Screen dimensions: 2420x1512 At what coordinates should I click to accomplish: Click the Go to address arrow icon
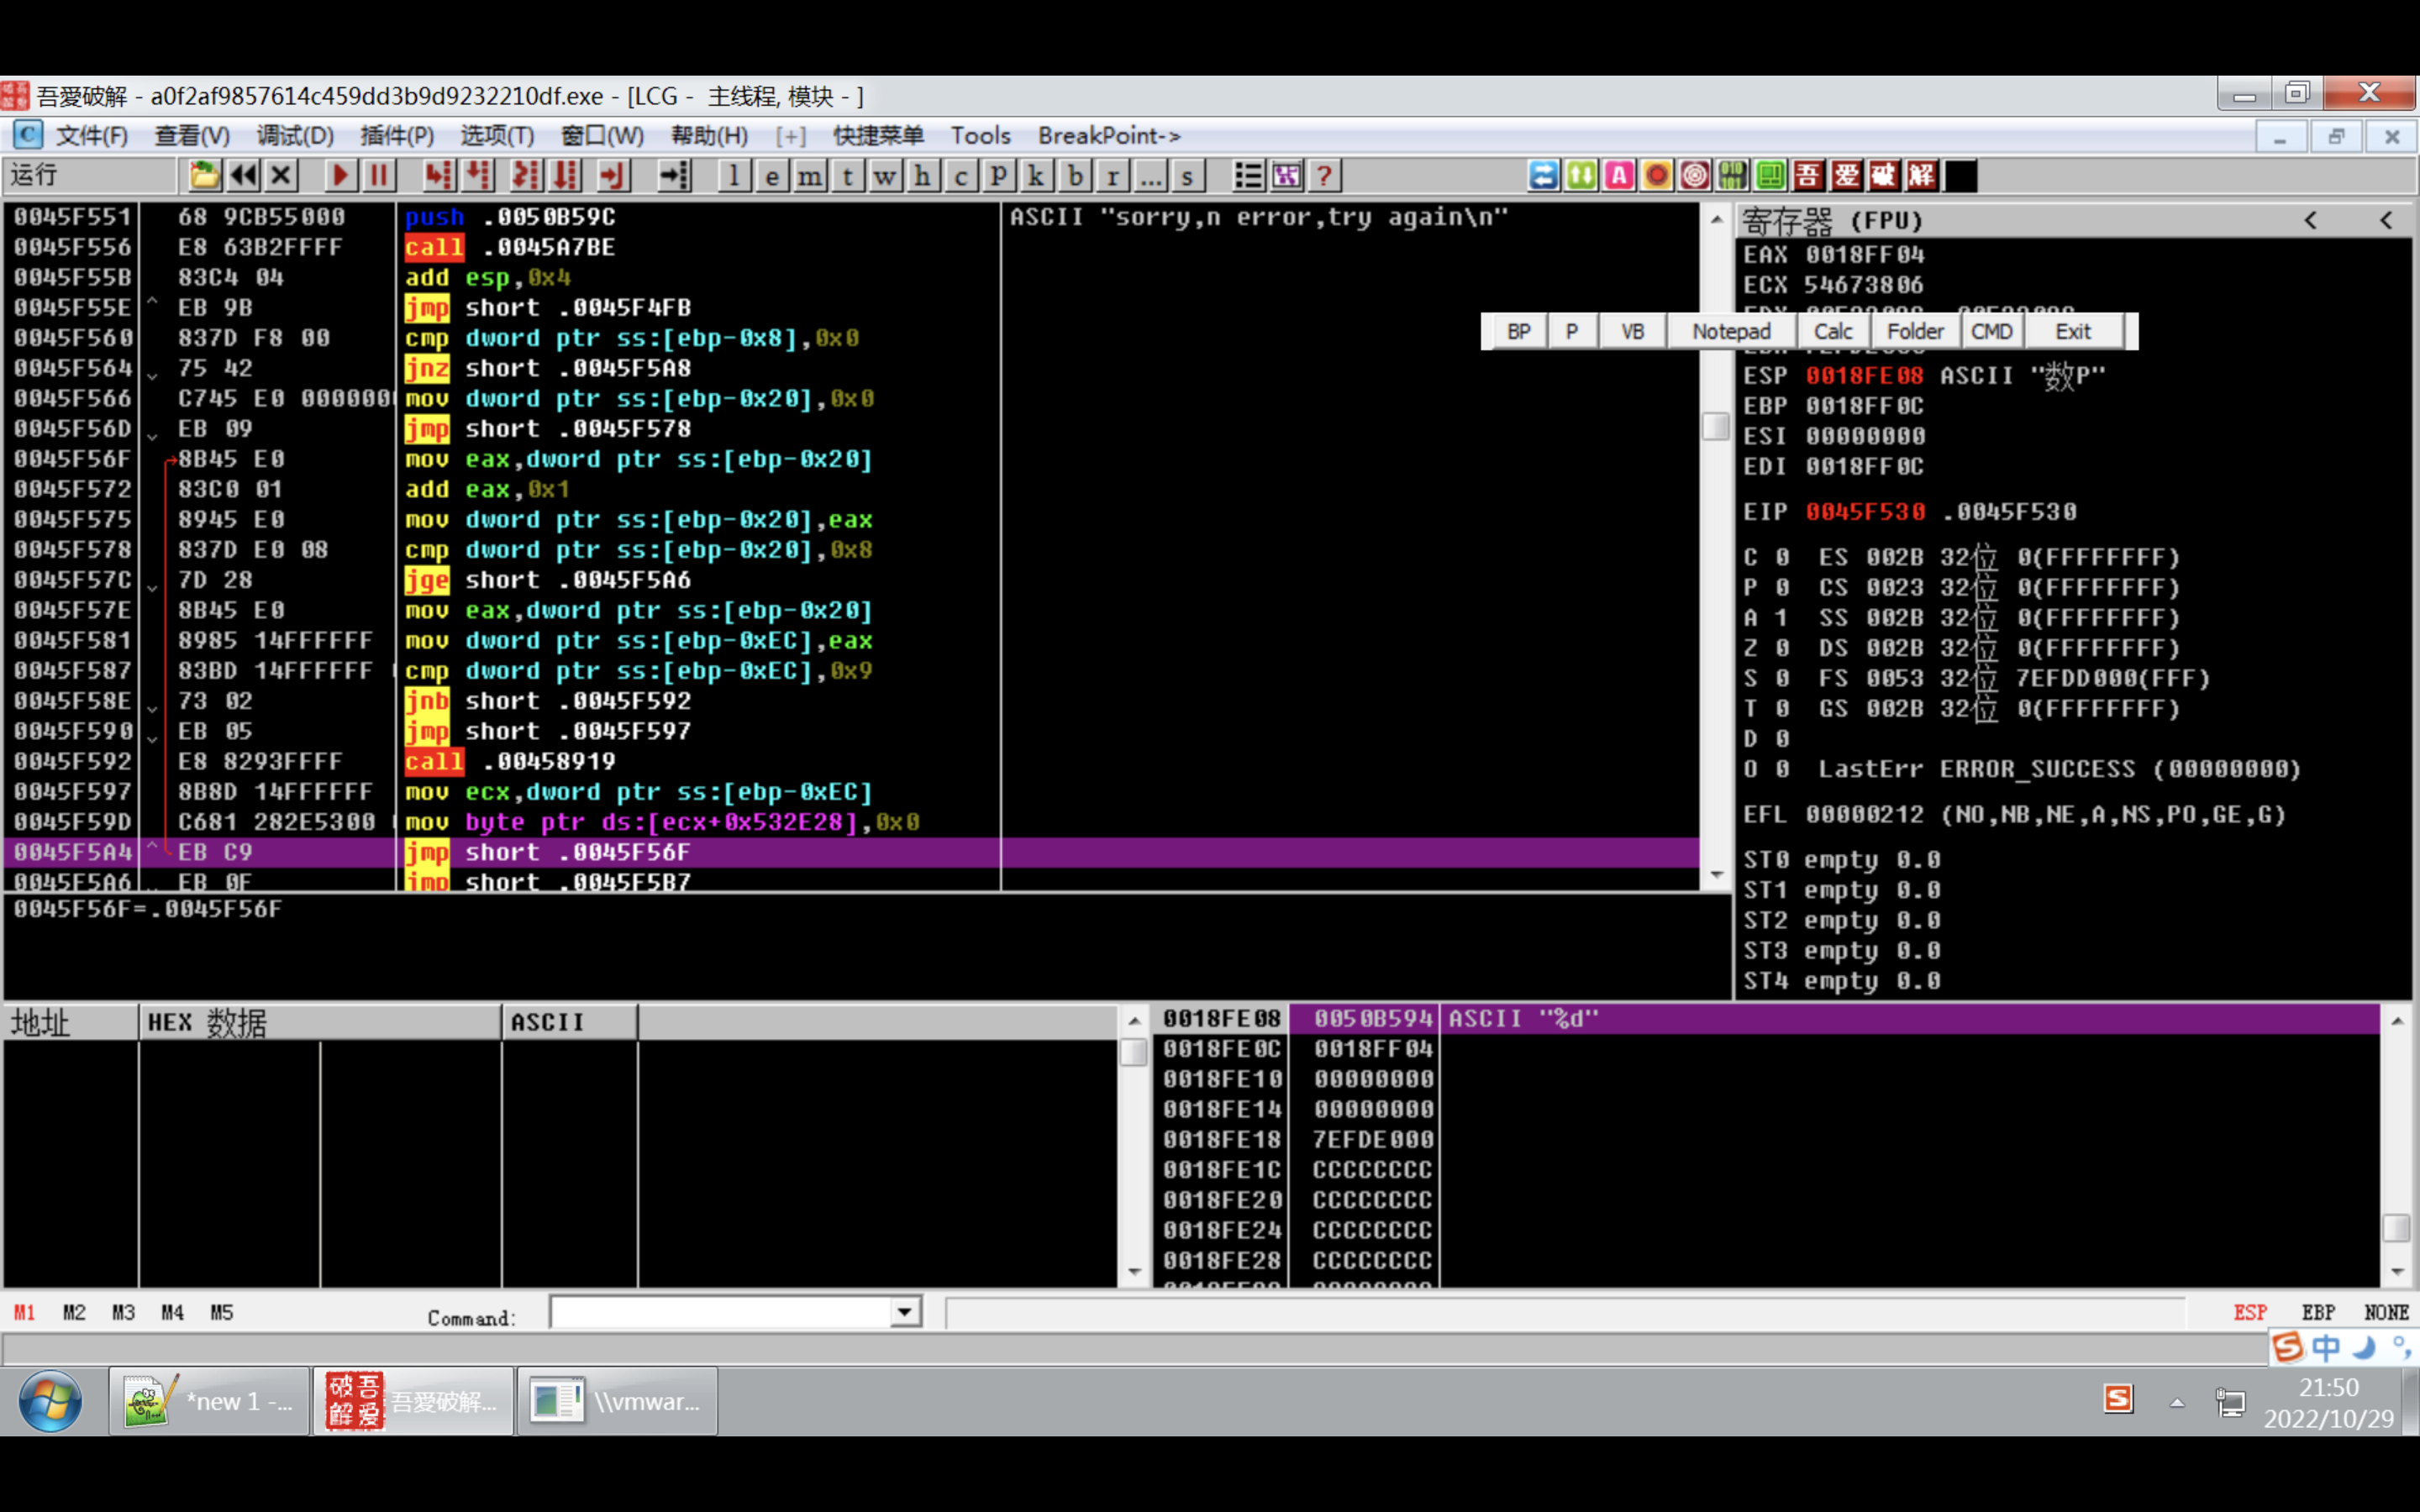point(674,176)
